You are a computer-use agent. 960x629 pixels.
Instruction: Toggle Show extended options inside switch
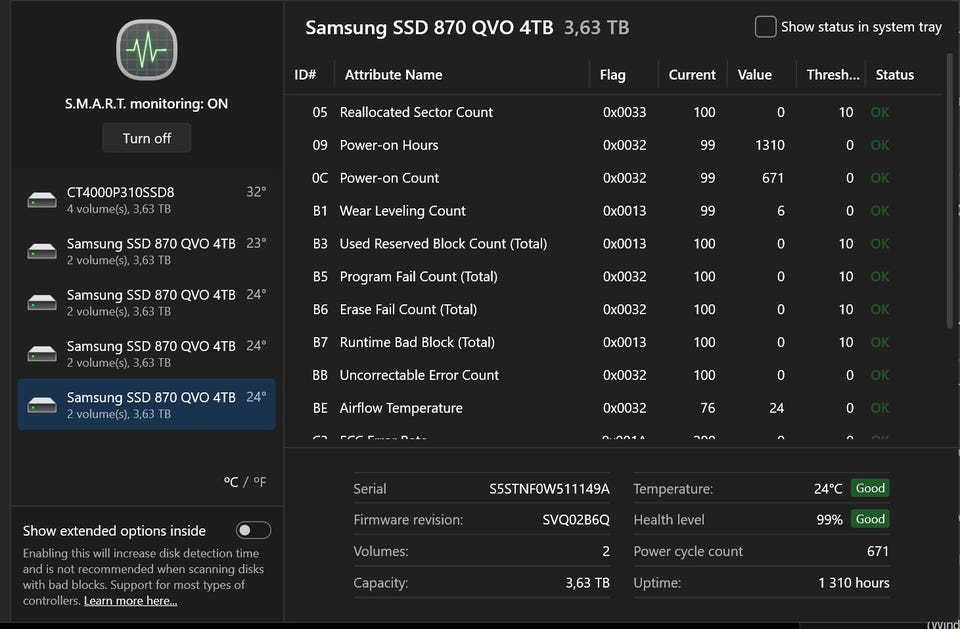click(x=253, y=530)
